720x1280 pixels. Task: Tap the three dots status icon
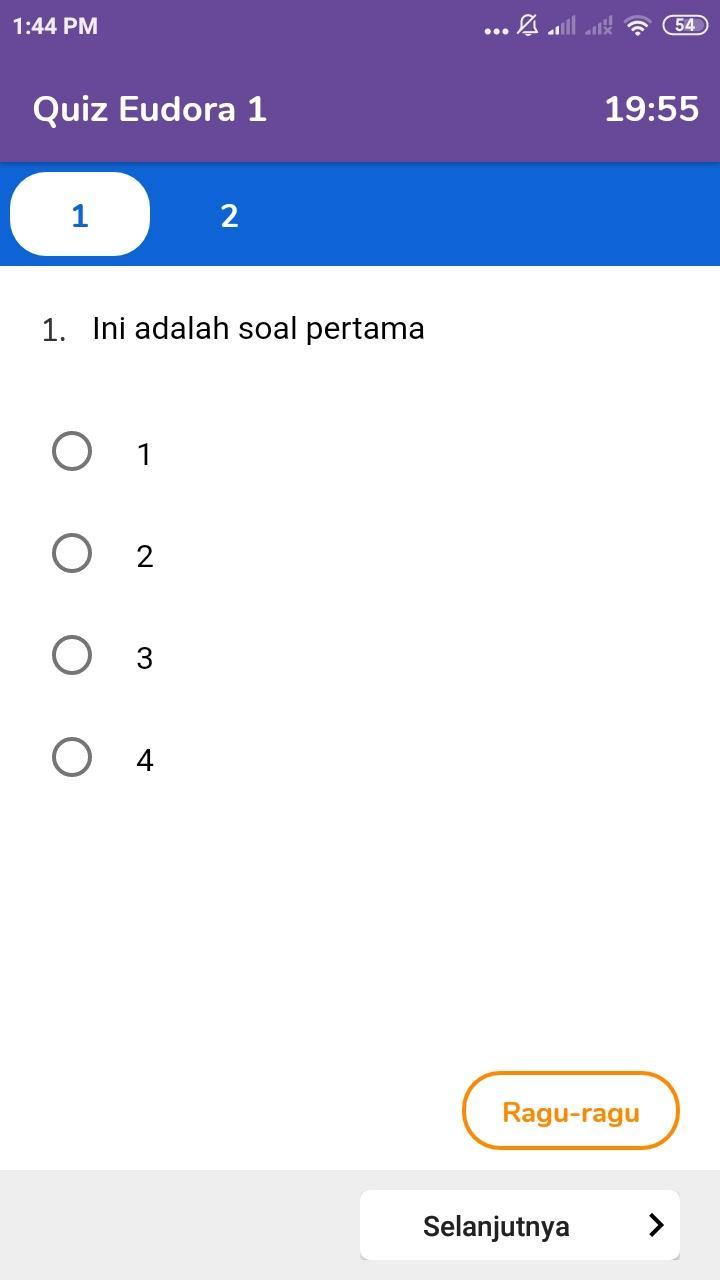coord(496,31)
